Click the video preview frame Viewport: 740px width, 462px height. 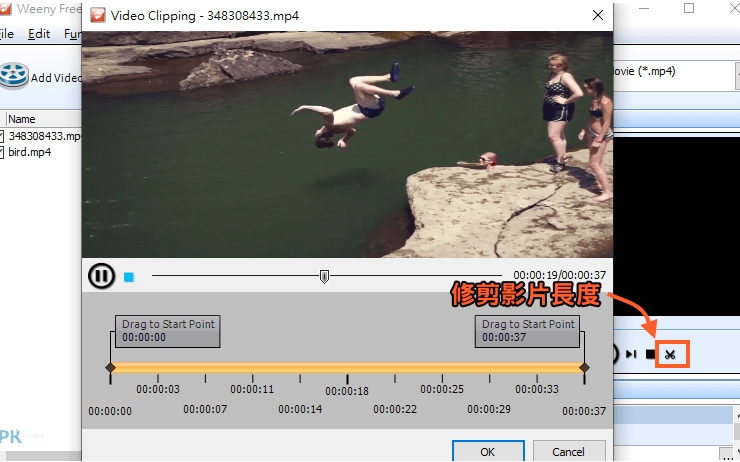point(347,144)
